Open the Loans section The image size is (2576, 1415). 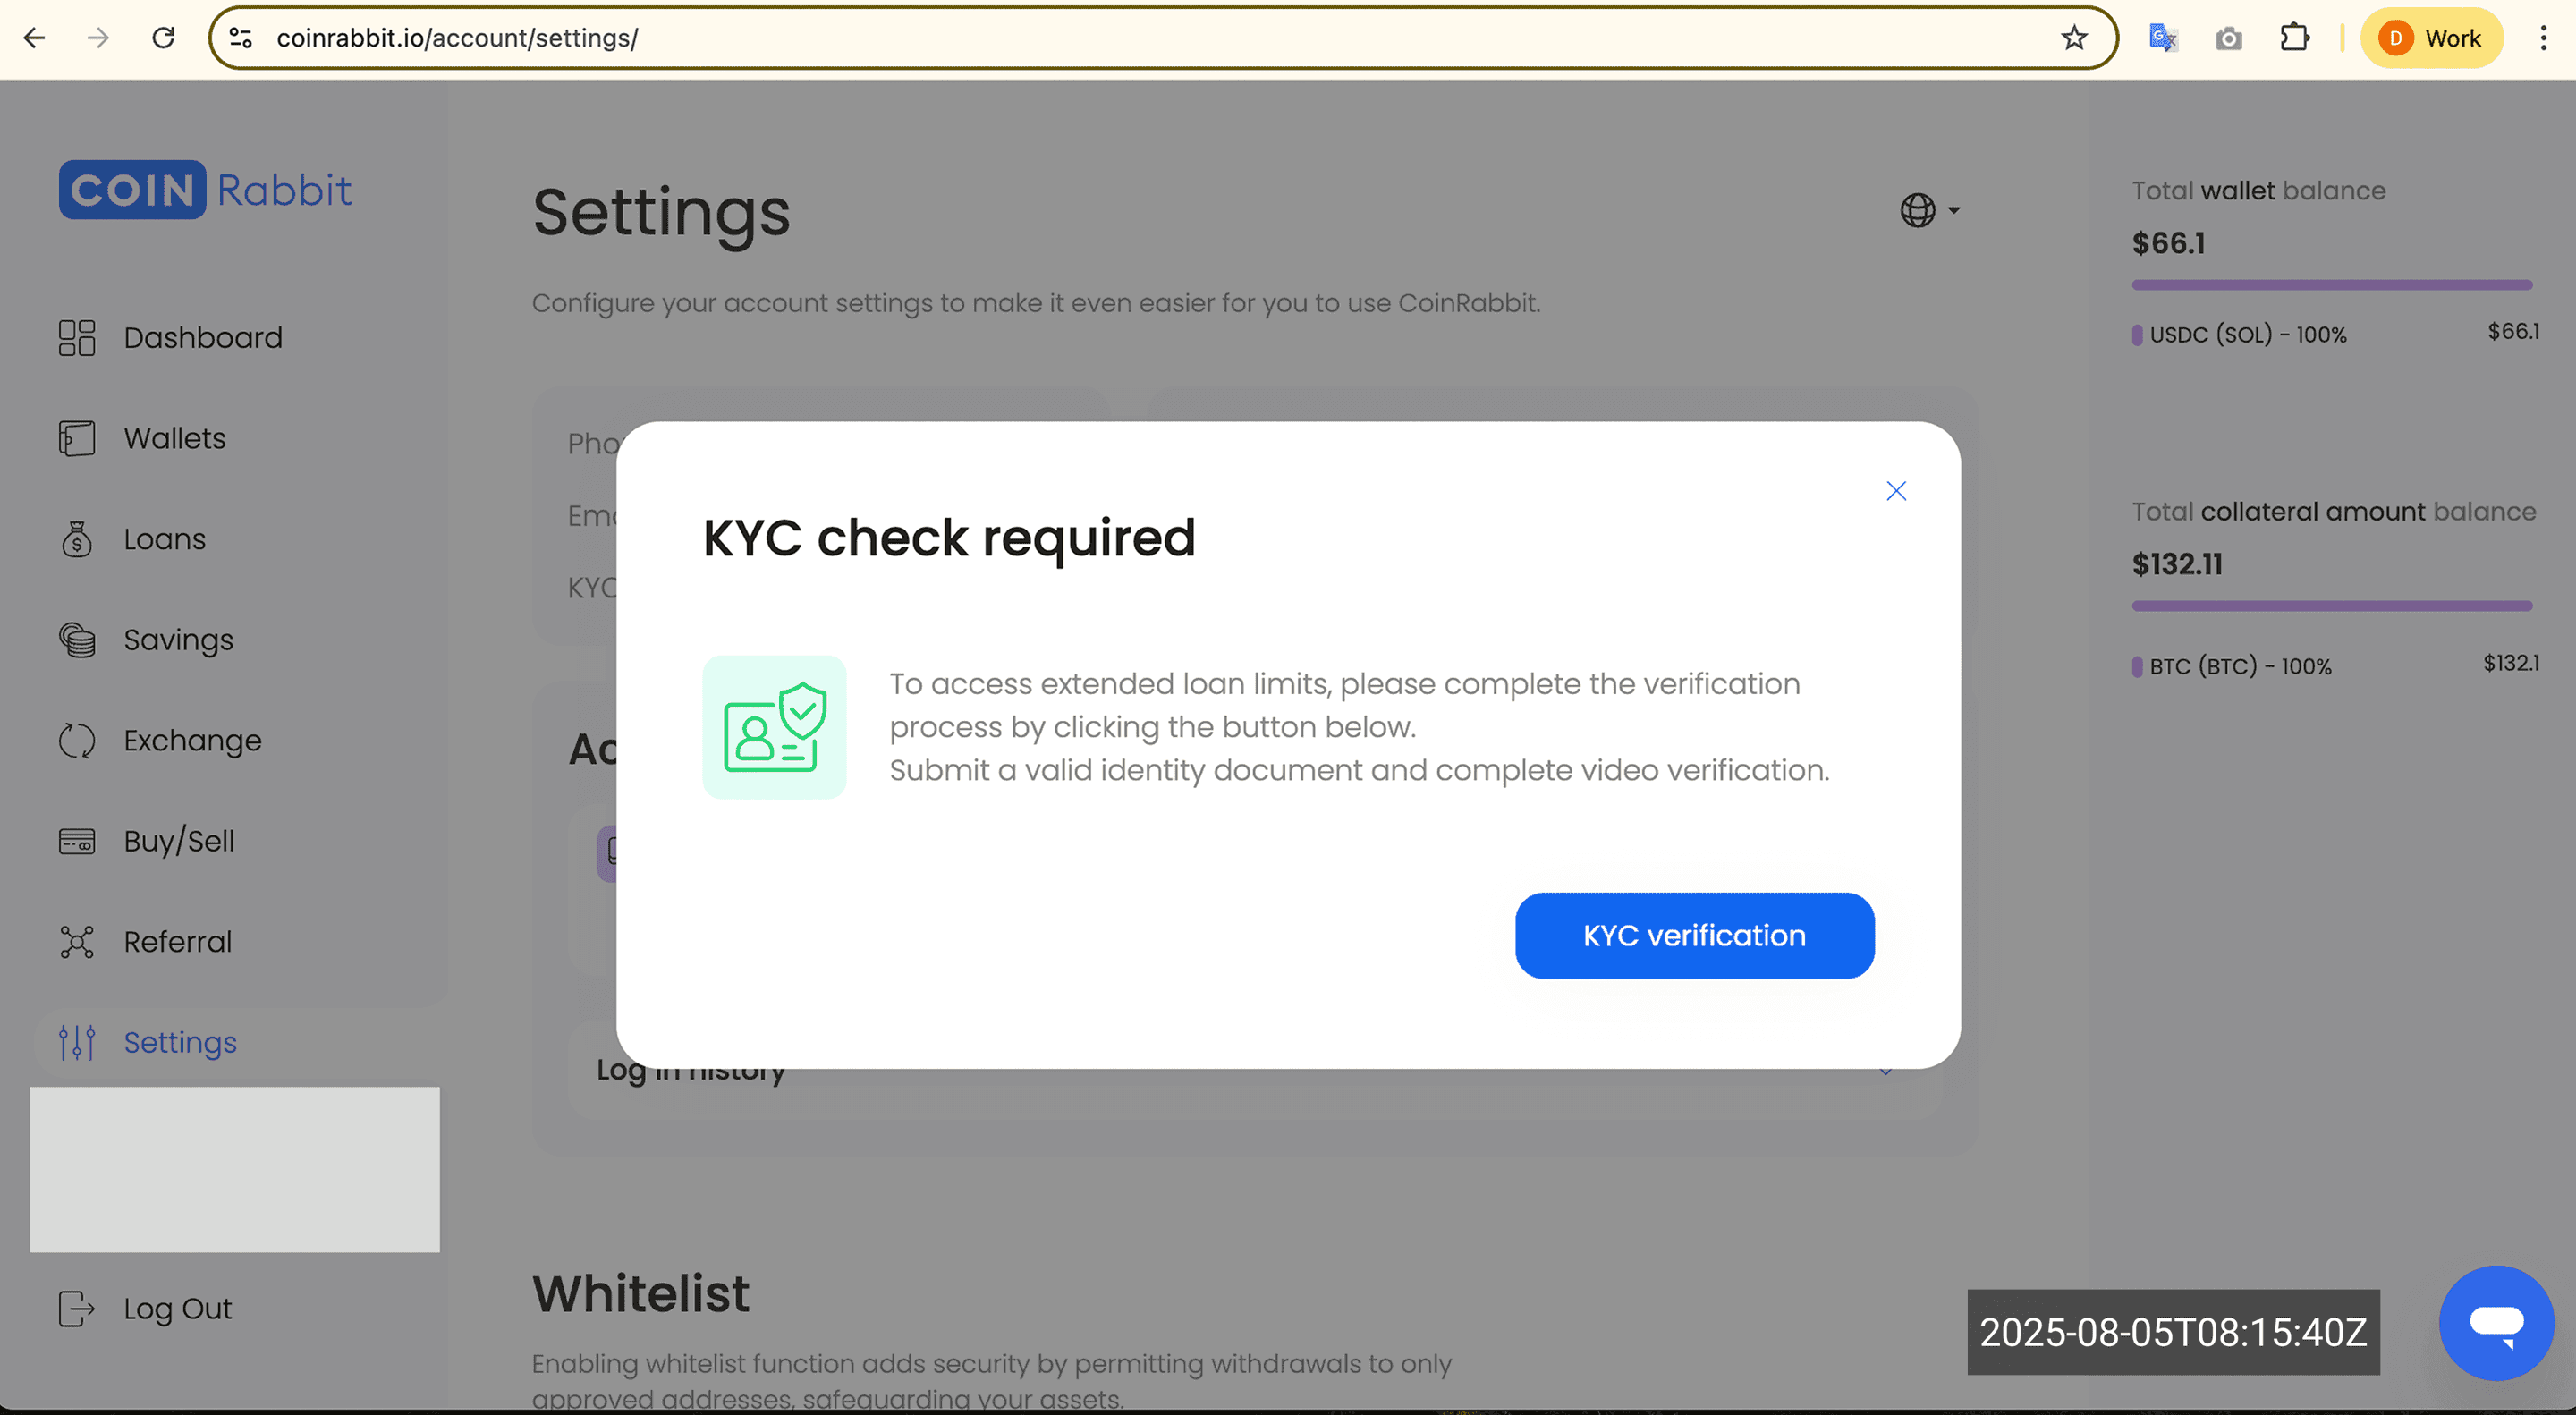click(x=165, y=539)
